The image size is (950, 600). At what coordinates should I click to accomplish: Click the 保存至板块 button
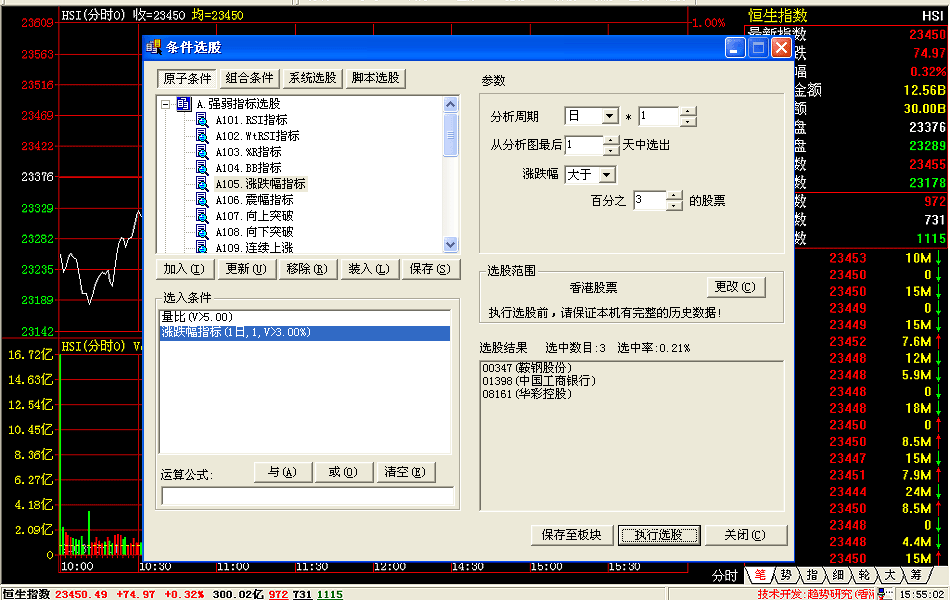pyautogui.click(x=571, y=535)
